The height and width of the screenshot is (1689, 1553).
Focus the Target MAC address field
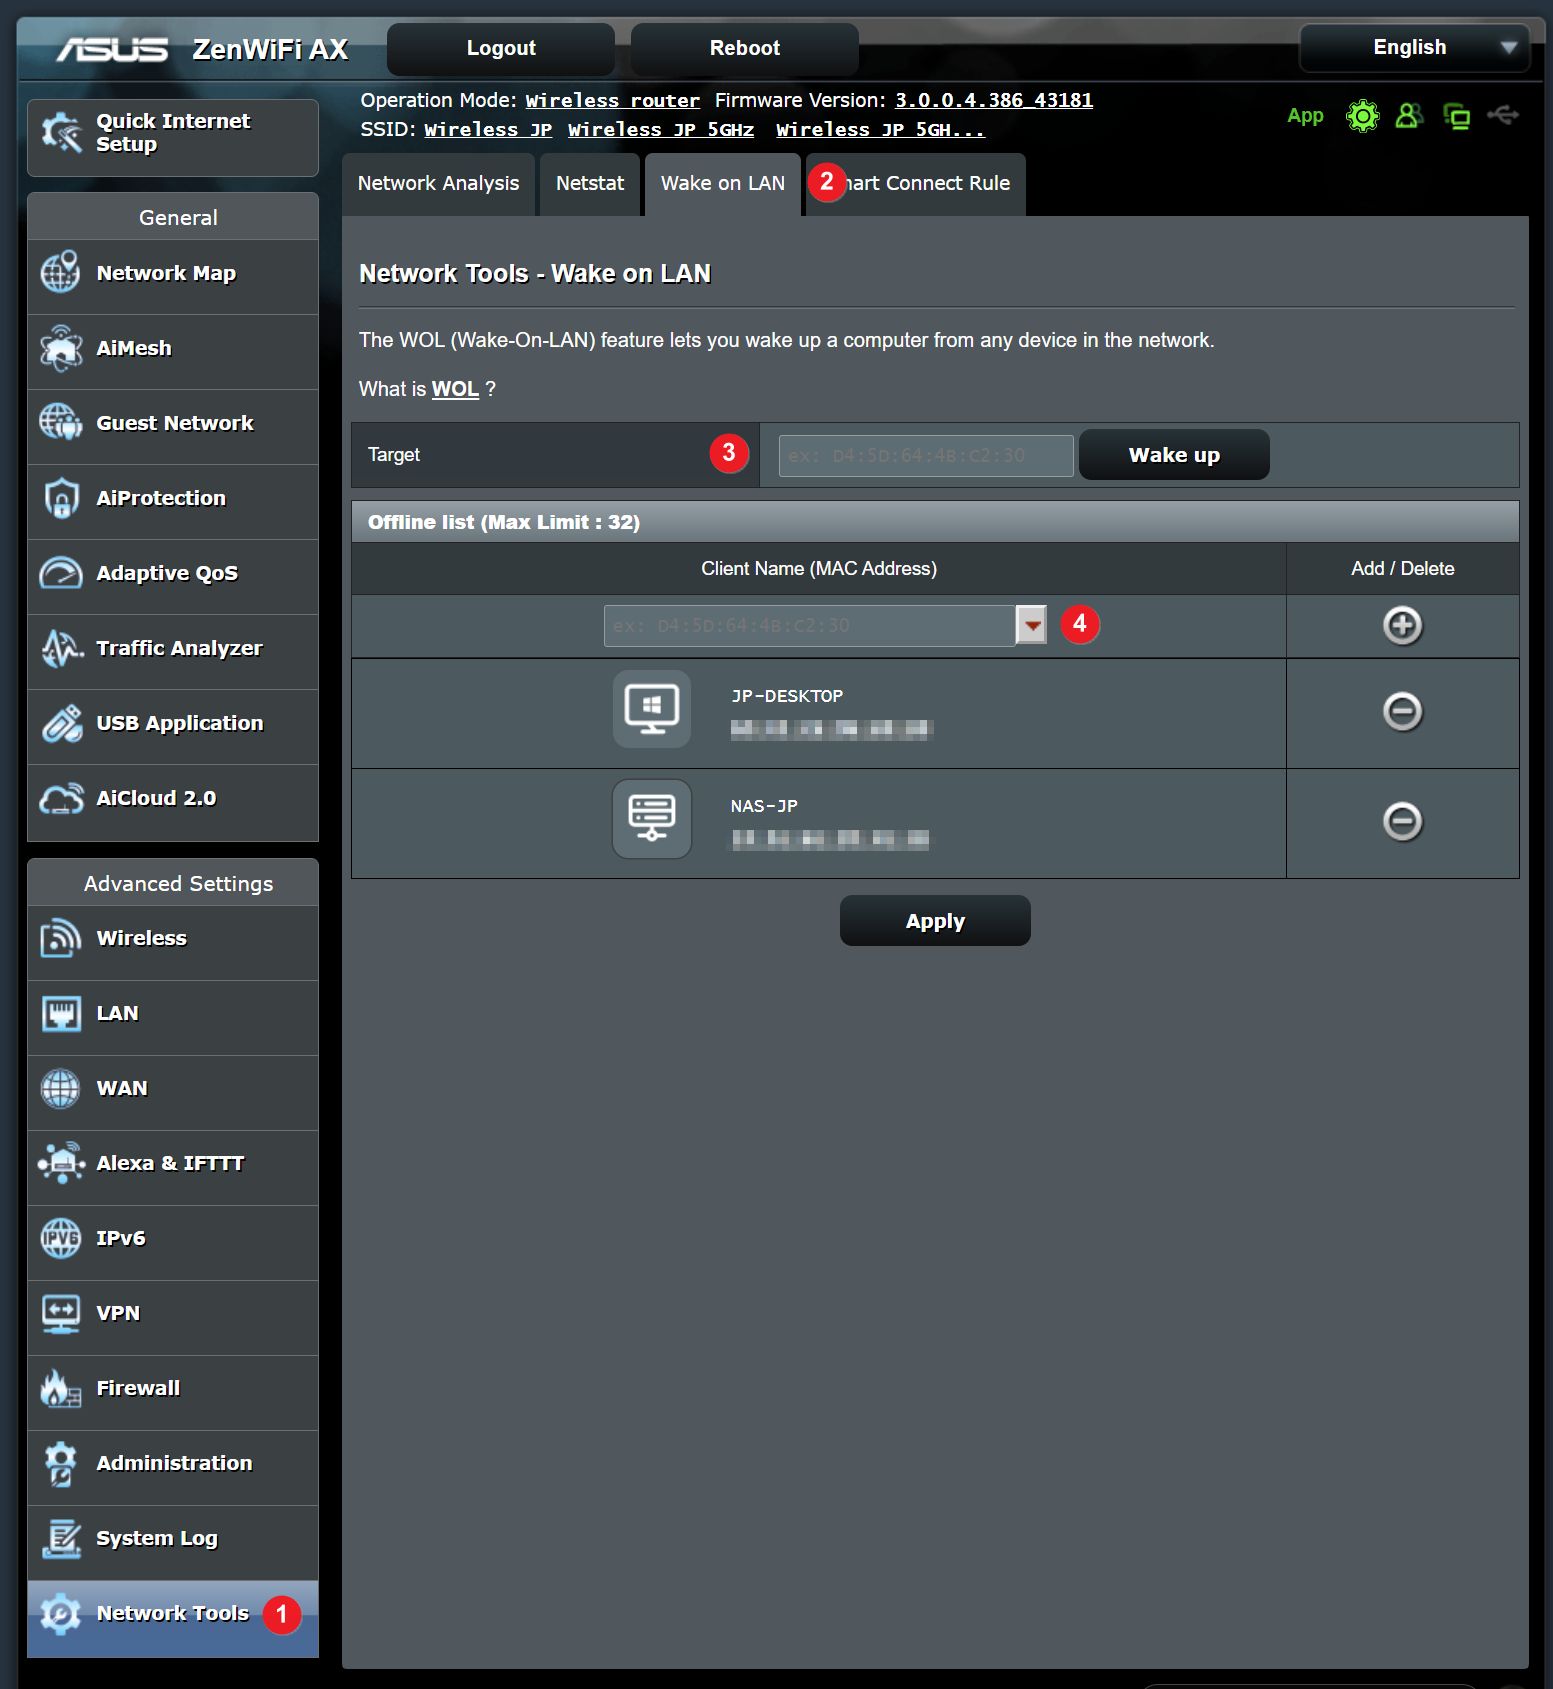click(926, 455)
